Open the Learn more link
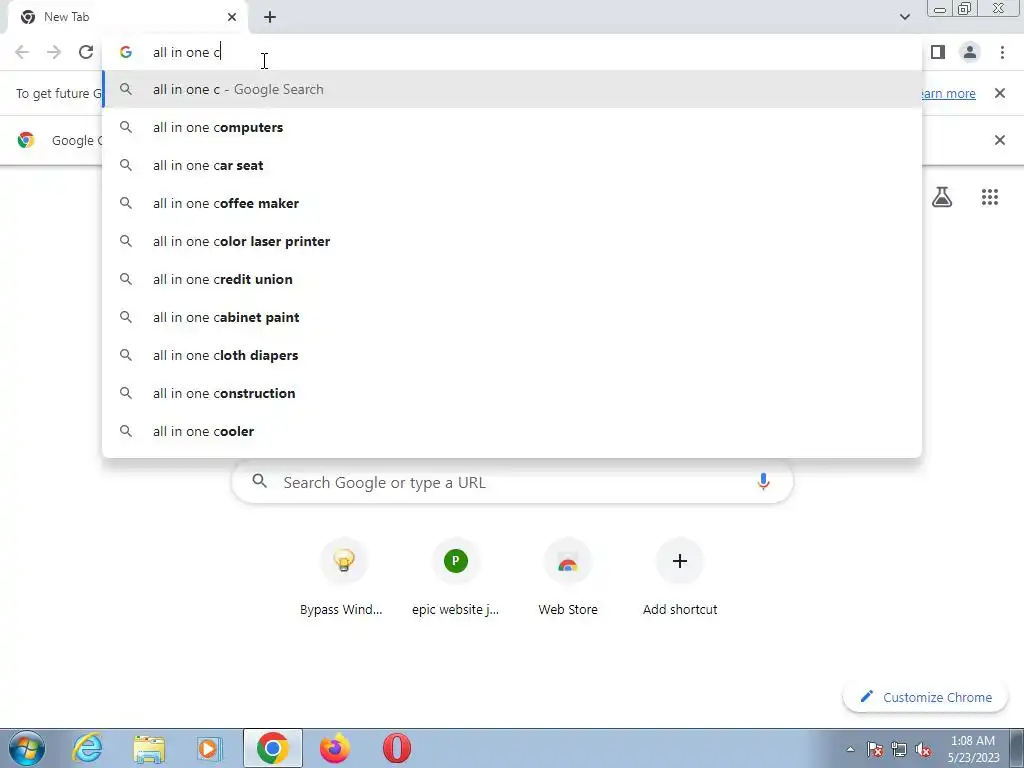 coord(948,93)
